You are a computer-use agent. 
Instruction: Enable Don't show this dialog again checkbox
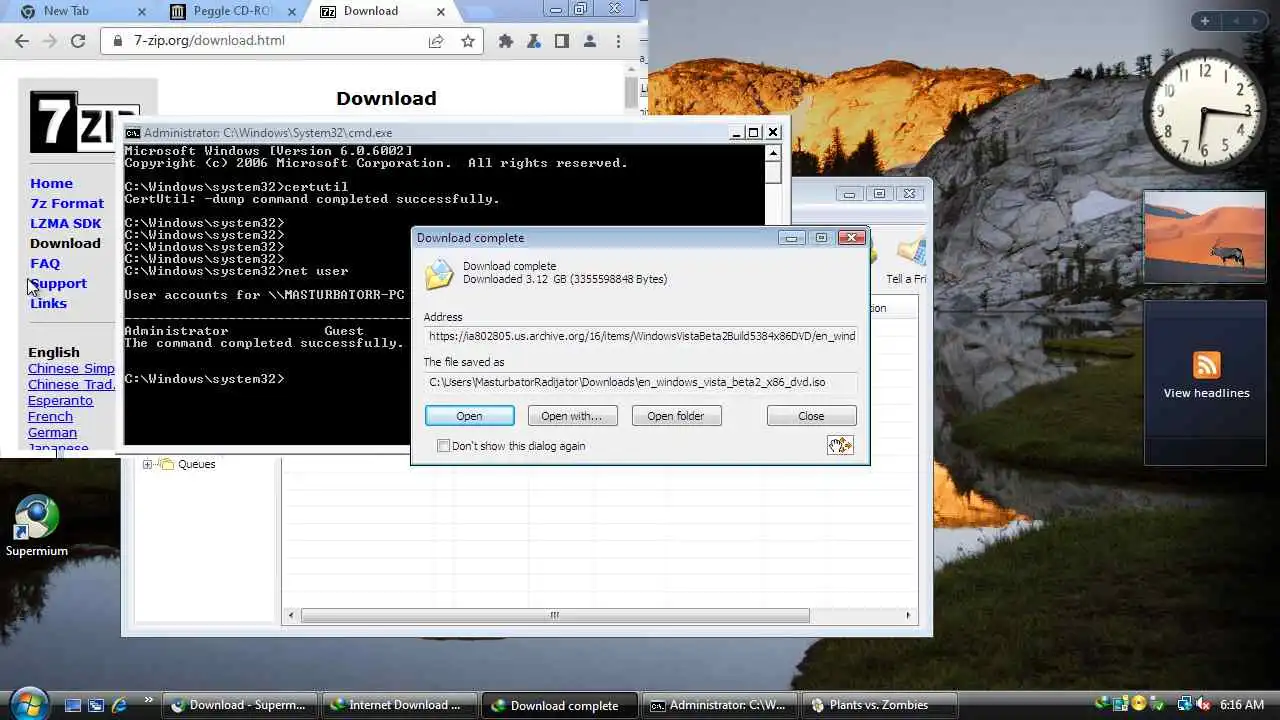tap(444, 446)
